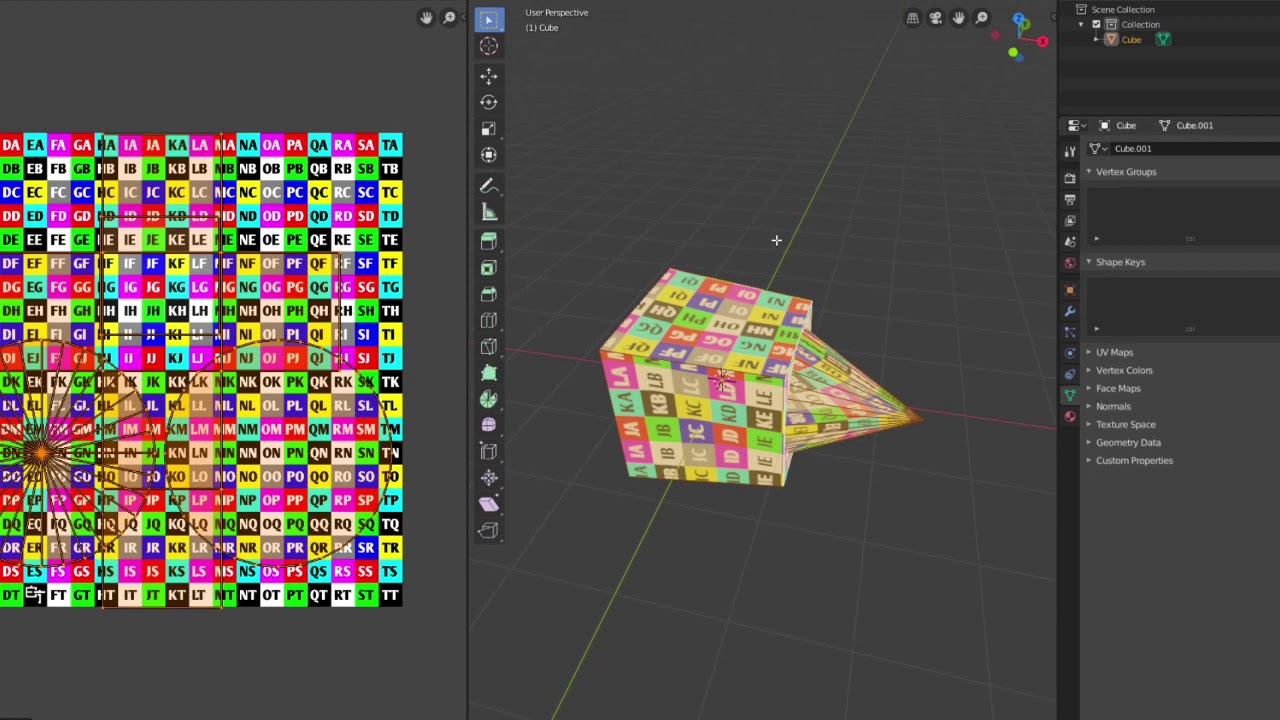Click the Cube breadcrumb in properties header
1280x720 pixels.
pos(1117,126)
